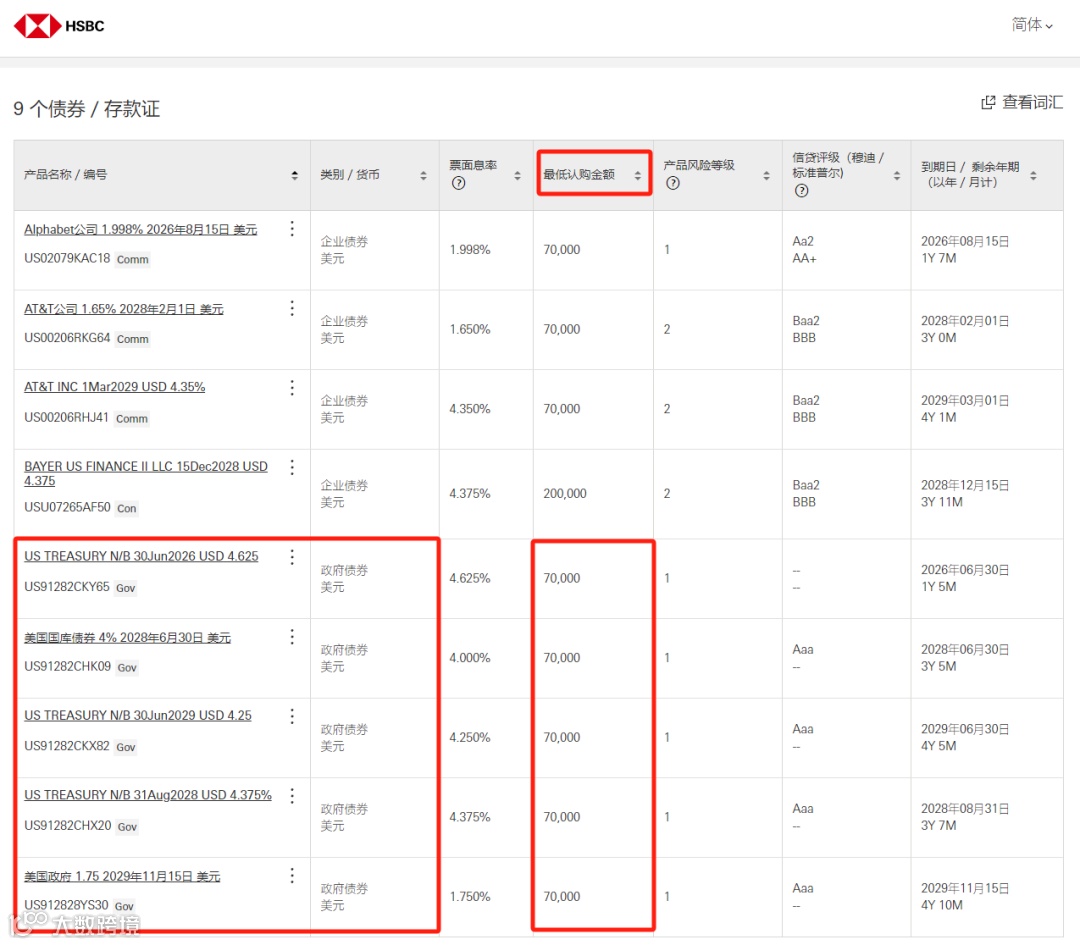The height and width of the screenshot is (945, 1080).
Task: Show help for 产品风险等级 question icon
Action: 673,183
